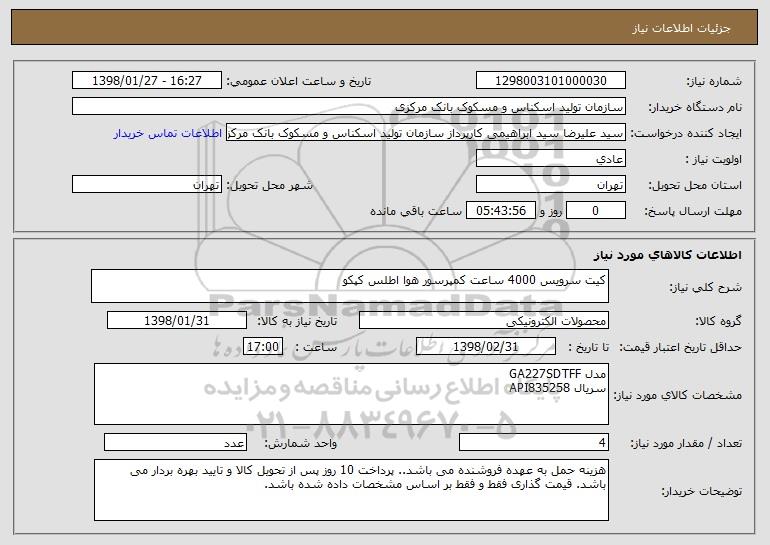Click the label تا تاریخ
The height and width of the screenshot is (545, 770).
coord(588,347)
